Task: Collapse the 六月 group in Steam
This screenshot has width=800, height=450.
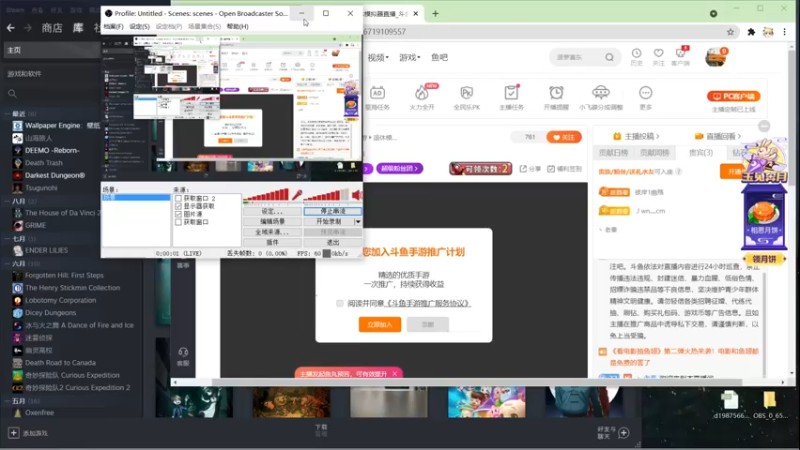Action: [x=8, y=264]
